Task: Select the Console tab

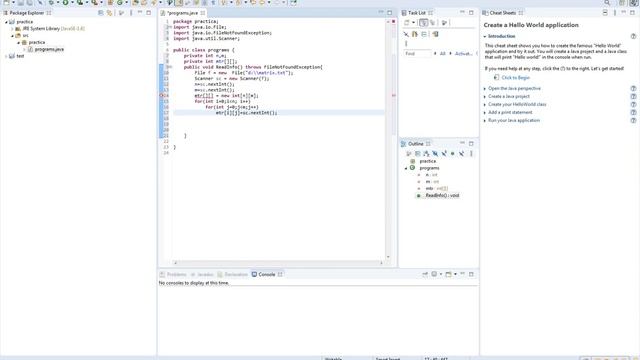Action: pyautogui.click(x=267, y=274)
